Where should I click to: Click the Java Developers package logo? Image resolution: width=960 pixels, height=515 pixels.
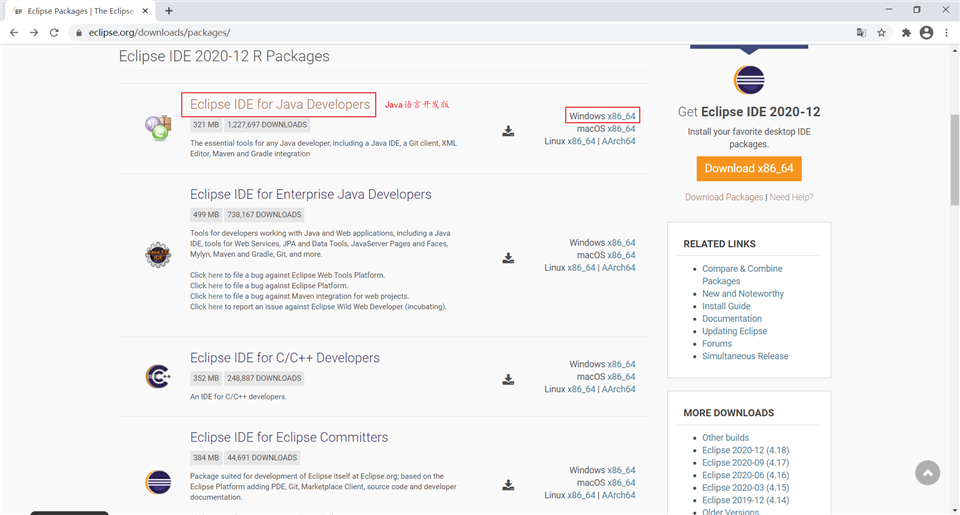point(158,127)
